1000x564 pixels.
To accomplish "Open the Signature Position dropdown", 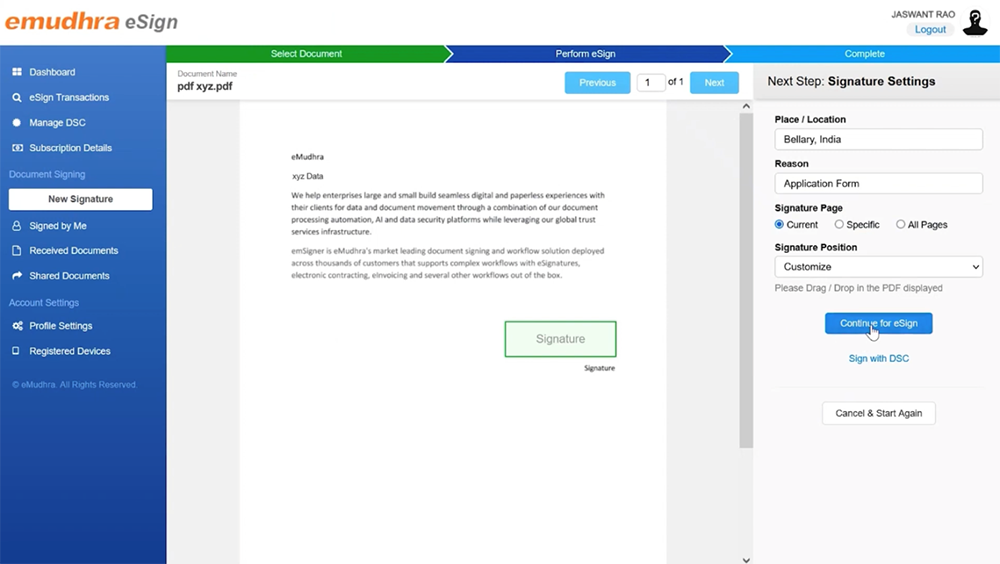I will (878, 267).
